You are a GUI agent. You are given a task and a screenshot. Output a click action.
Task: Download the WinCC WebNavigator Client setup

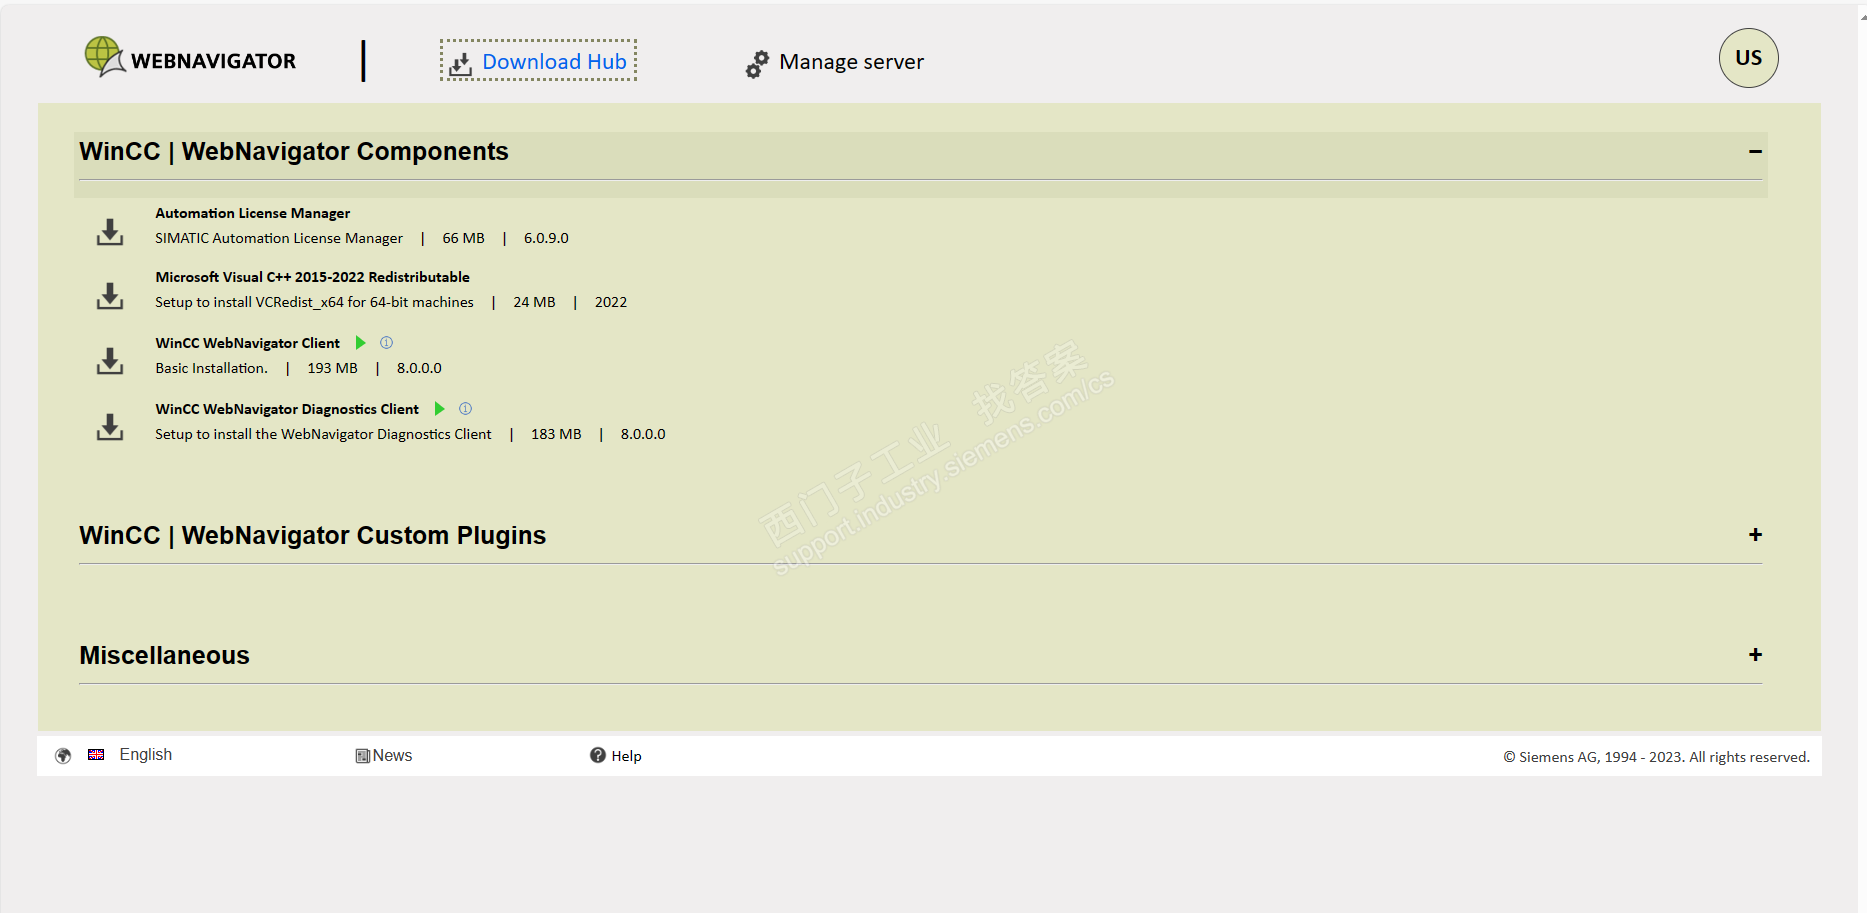coord(110,361)
